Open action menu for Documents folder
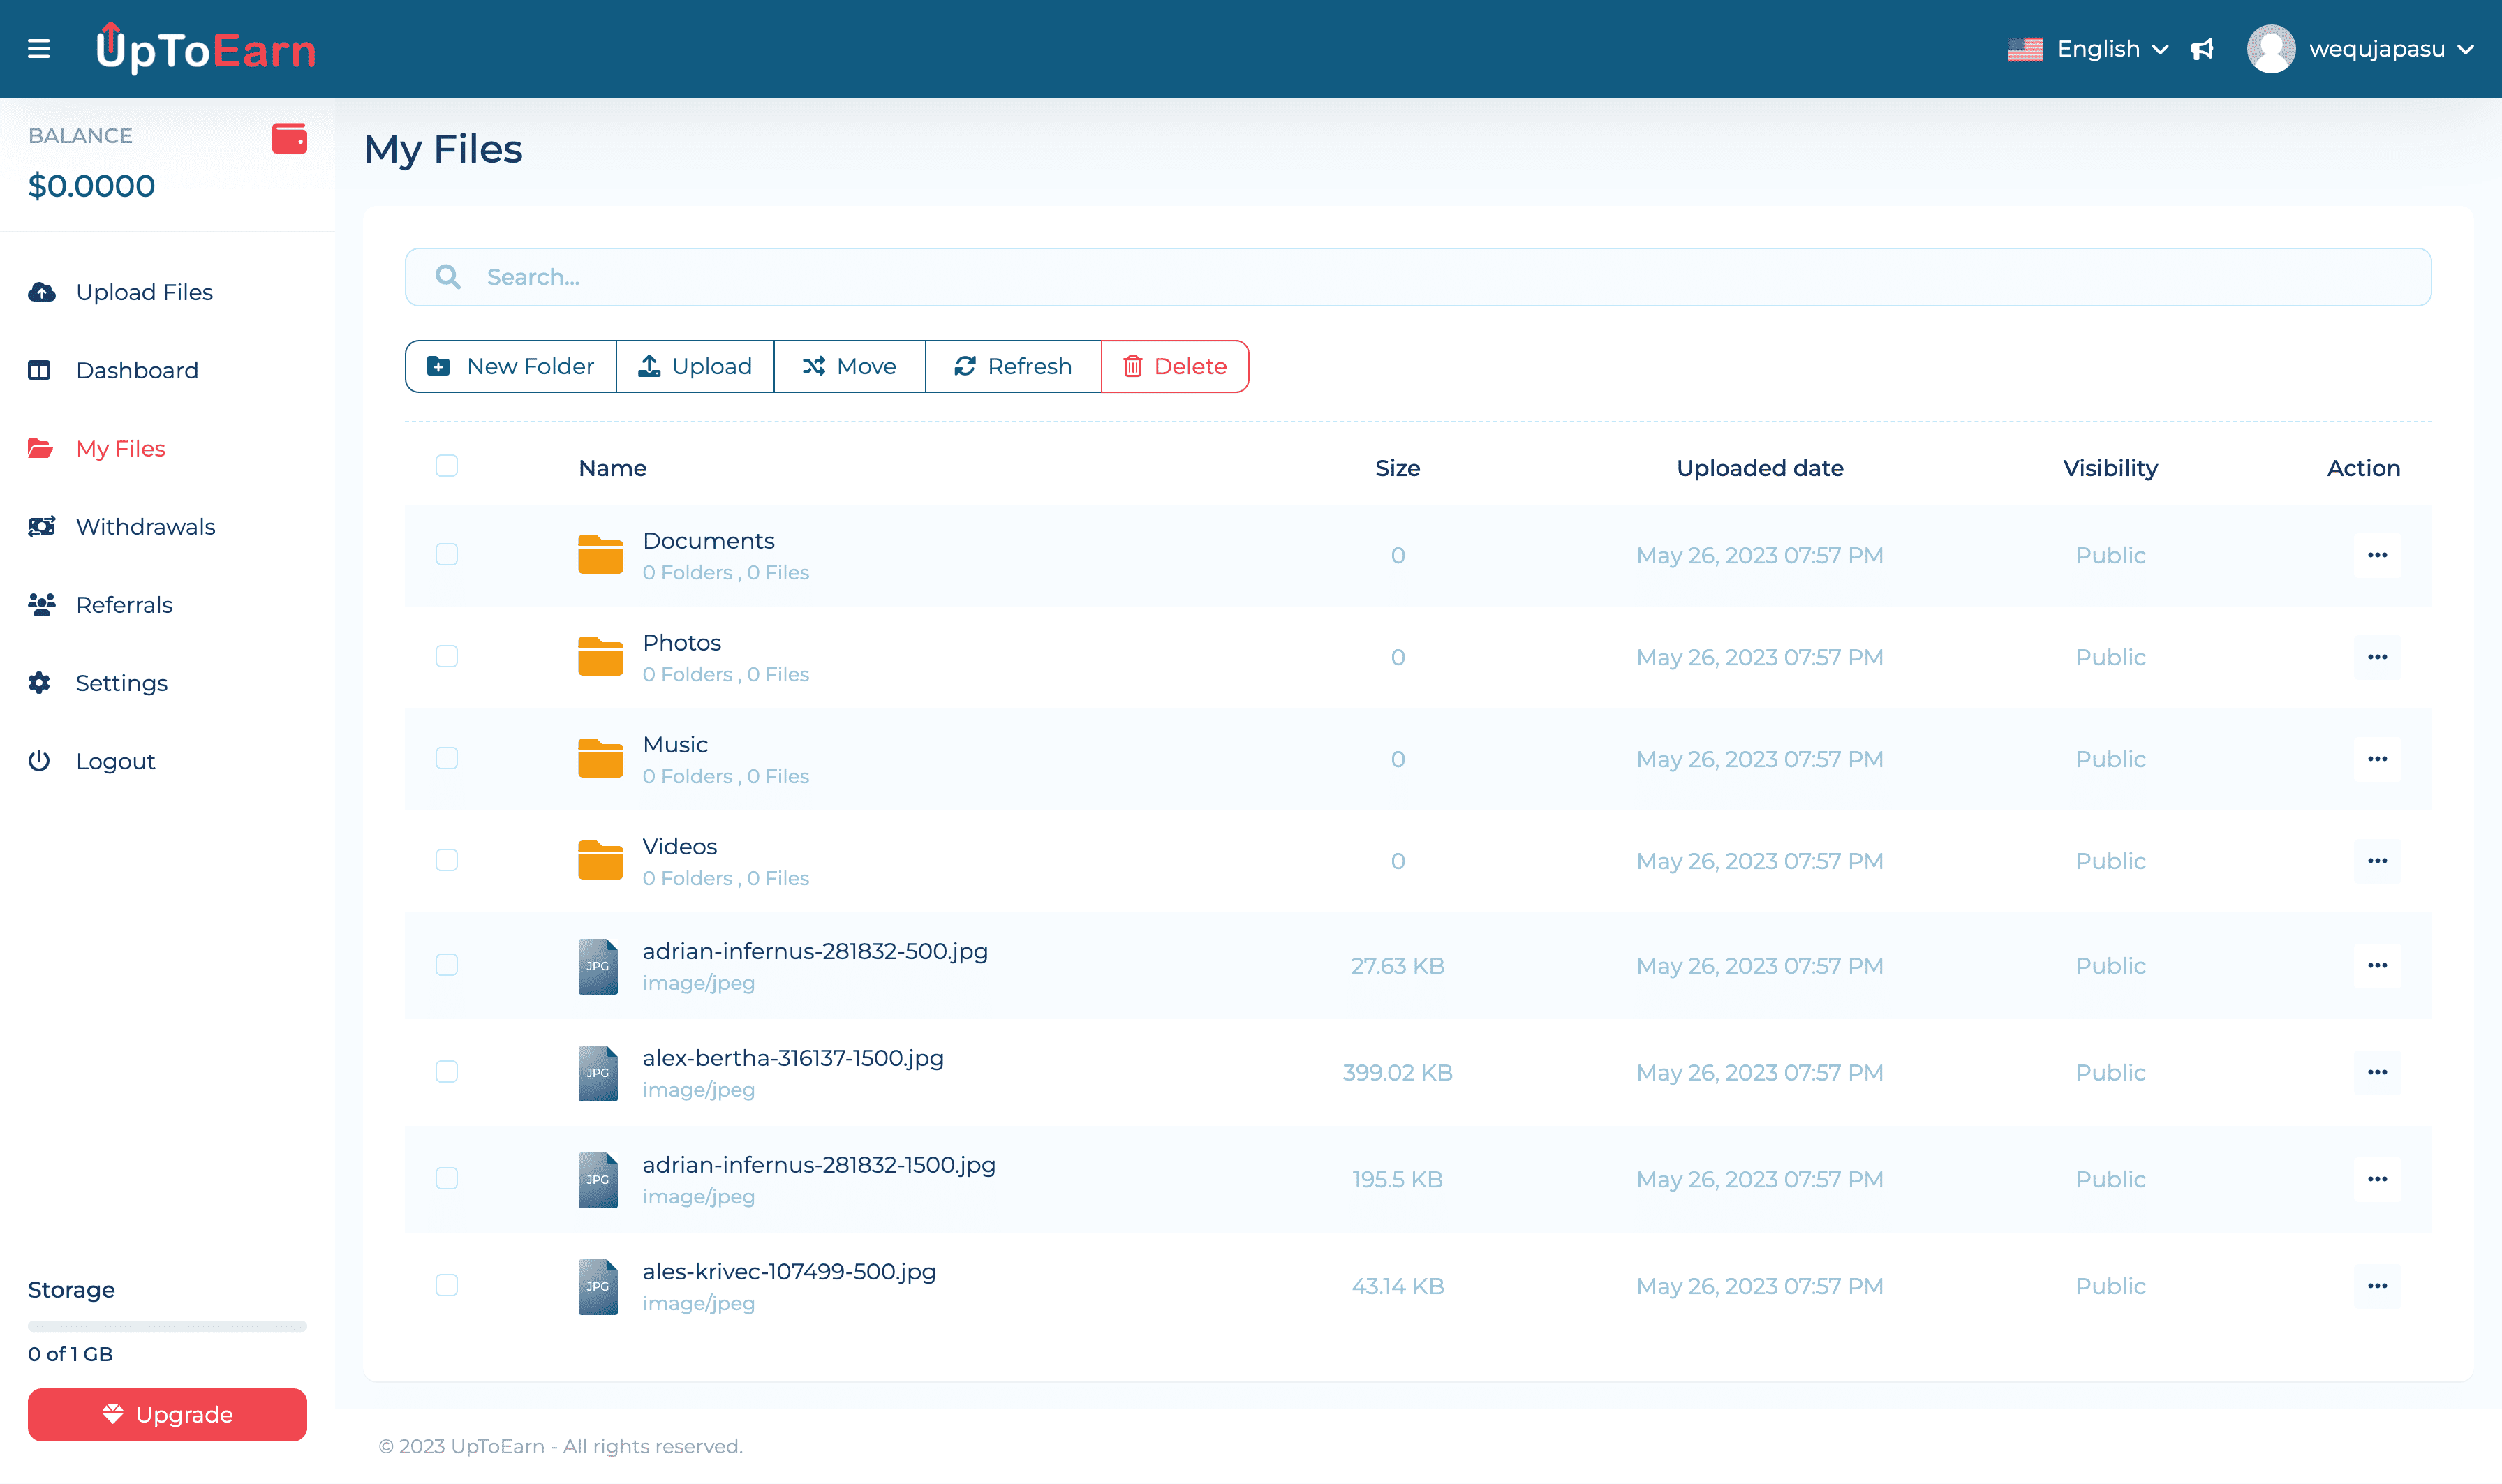Viewport: 2502px width, 1484px height. (2377, 555)
